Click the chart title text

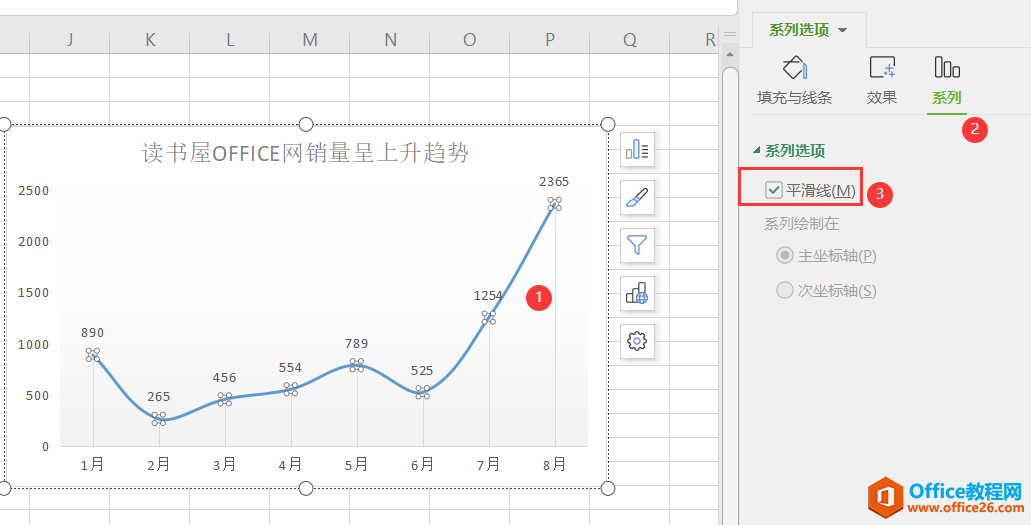[306, 153]
